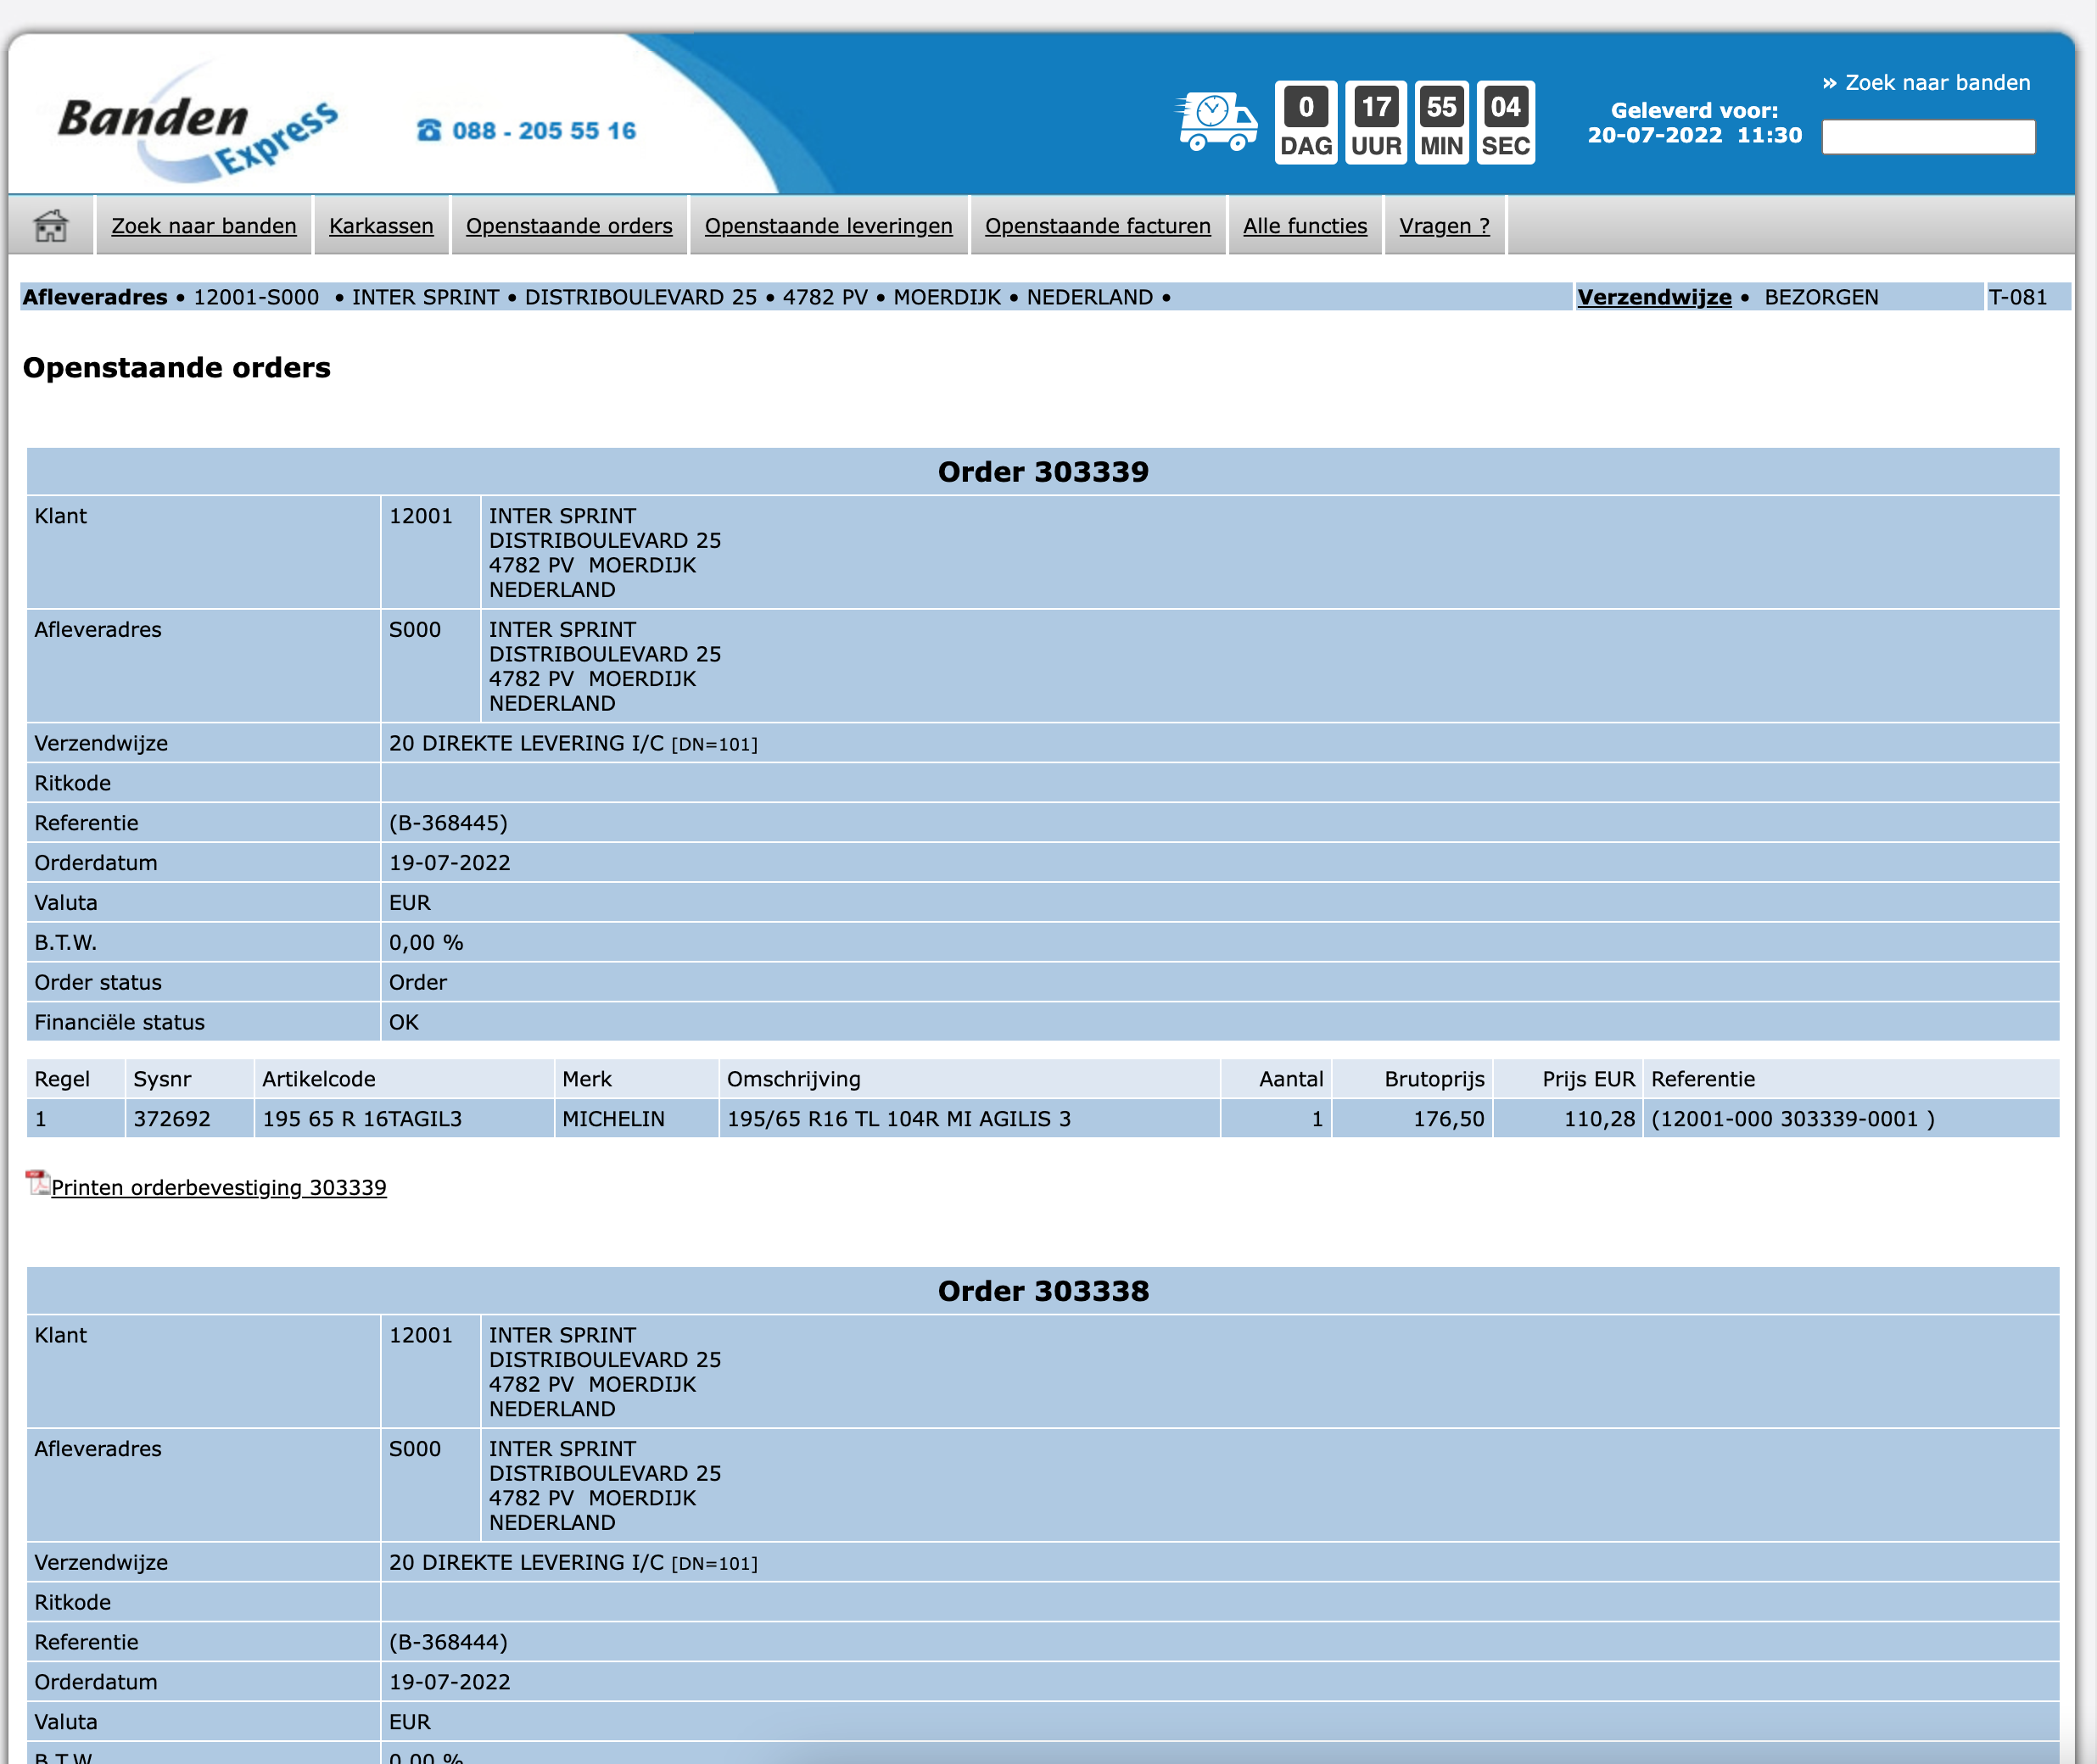Click the UUR countdown tile
The height and width of the screenshot is (1764, 2097).
(1376, 123)
